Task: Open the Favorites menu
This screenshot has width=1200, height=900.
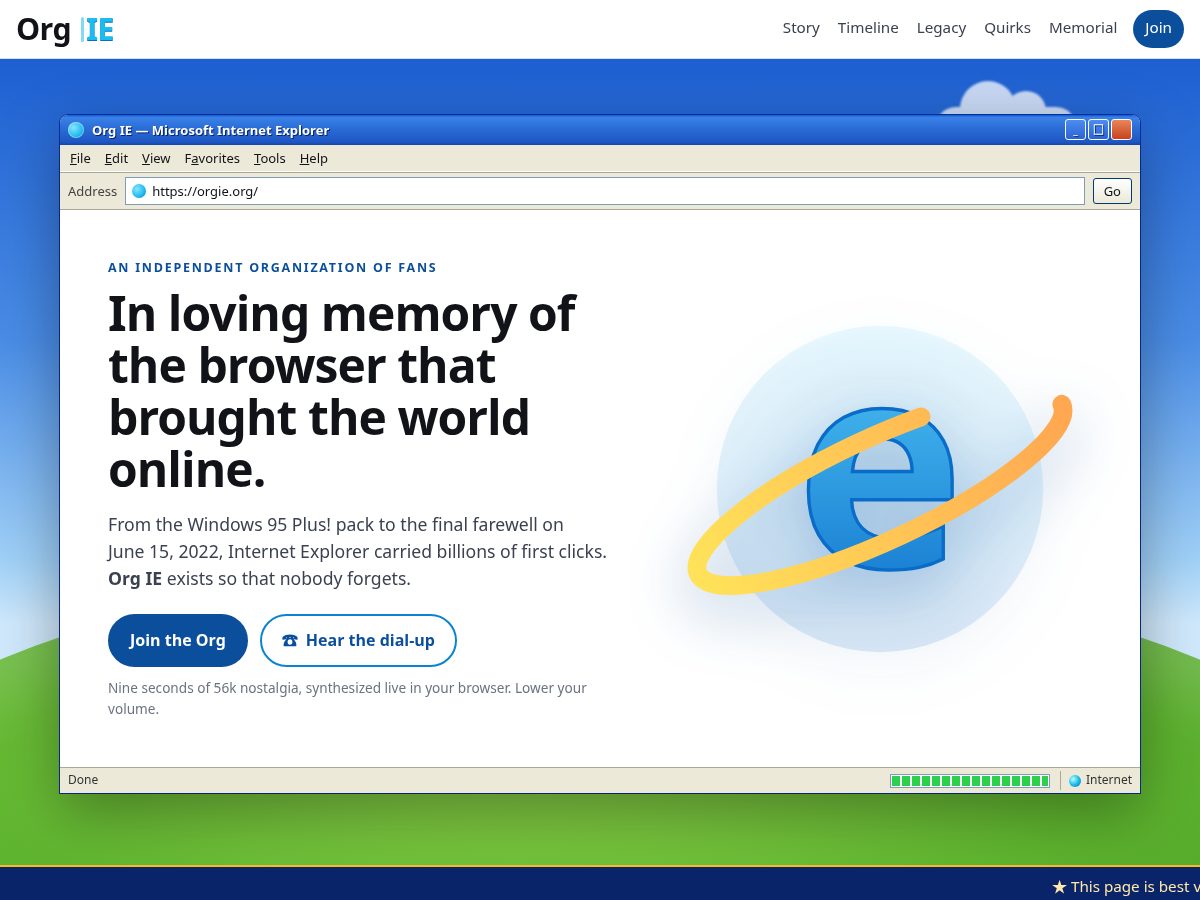Action: (x=212, y=158)
